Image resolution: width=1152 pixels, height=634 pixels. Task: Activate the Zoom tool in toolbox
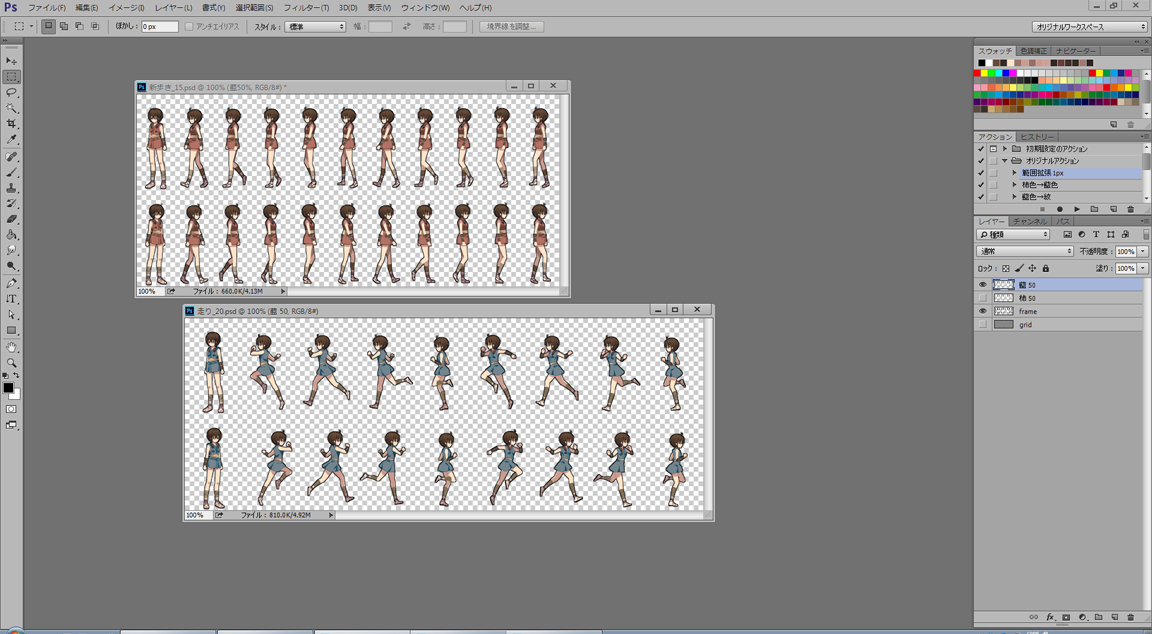[12, 363]
